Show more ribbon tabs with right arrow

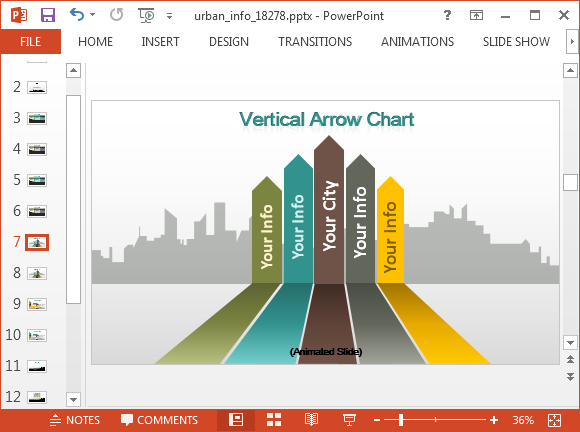coord(572,41)
